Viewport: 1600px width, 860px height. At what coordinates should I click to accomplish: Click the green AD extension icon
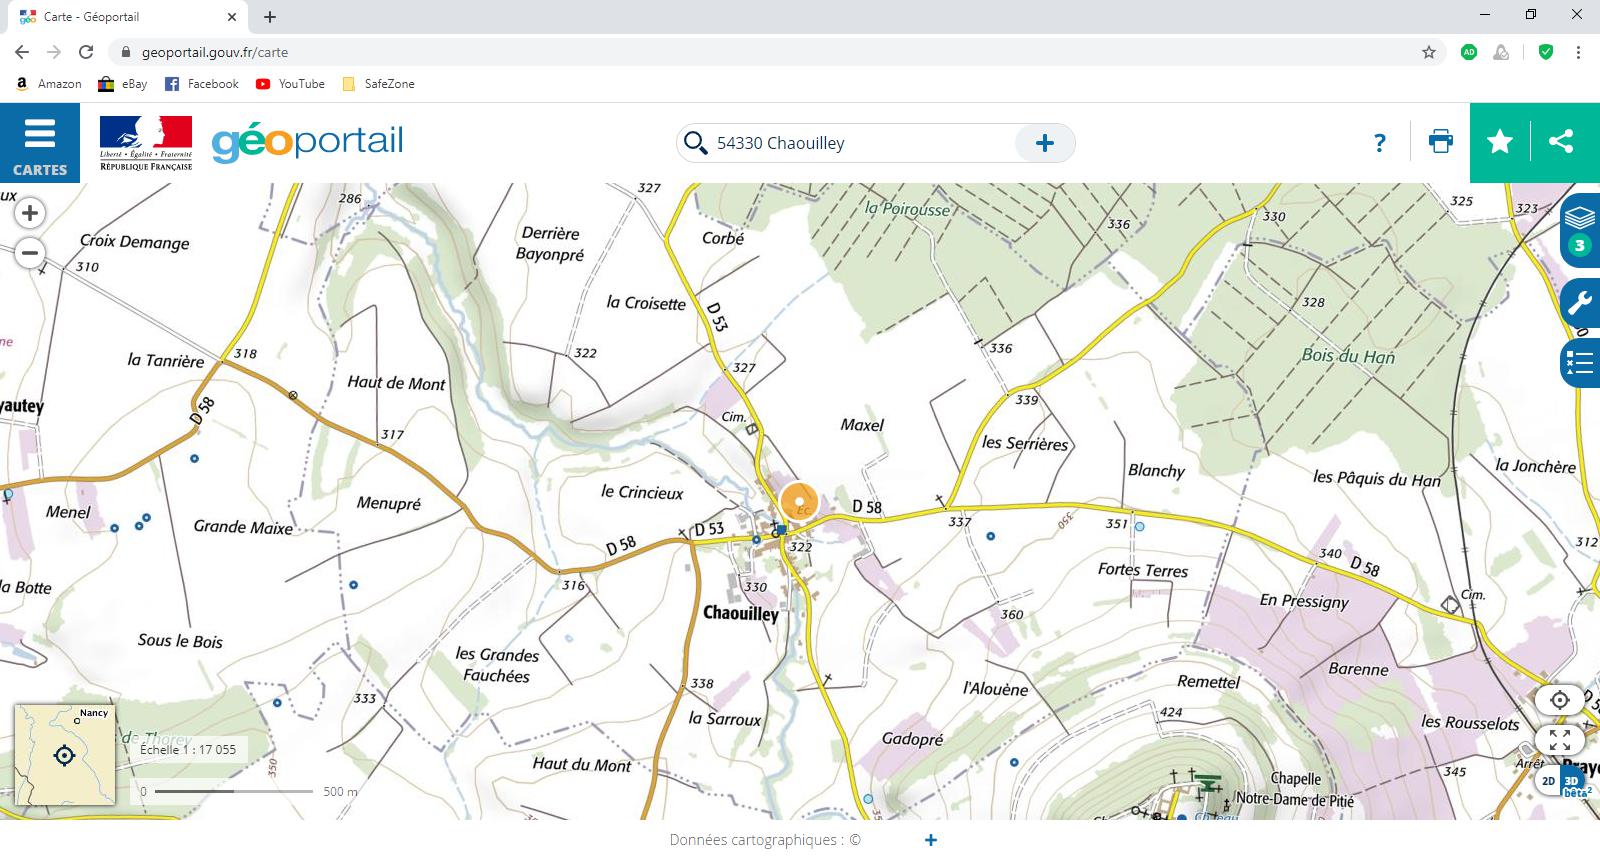[1468, 52]
